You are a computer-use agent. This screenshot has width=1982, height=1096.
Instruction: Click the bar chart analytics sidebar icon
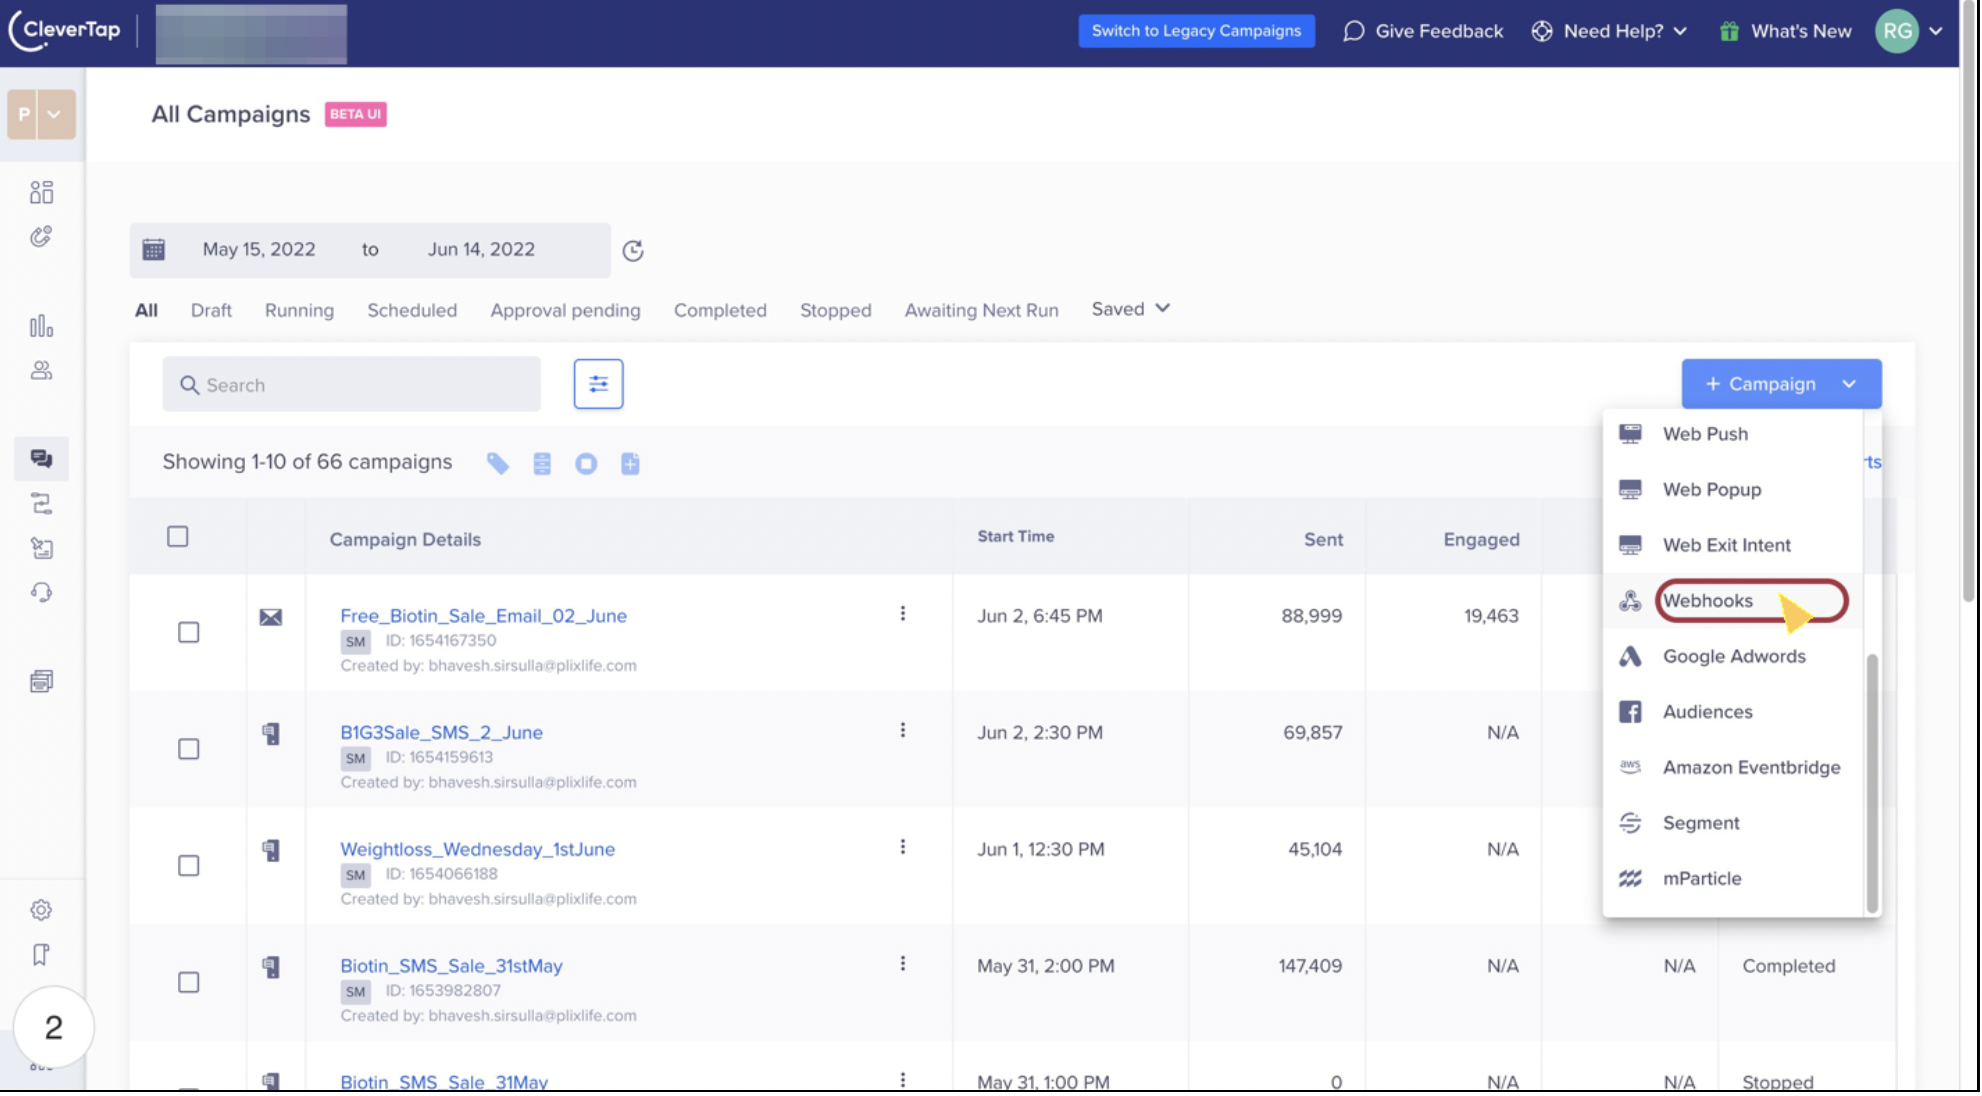point(41,326)
